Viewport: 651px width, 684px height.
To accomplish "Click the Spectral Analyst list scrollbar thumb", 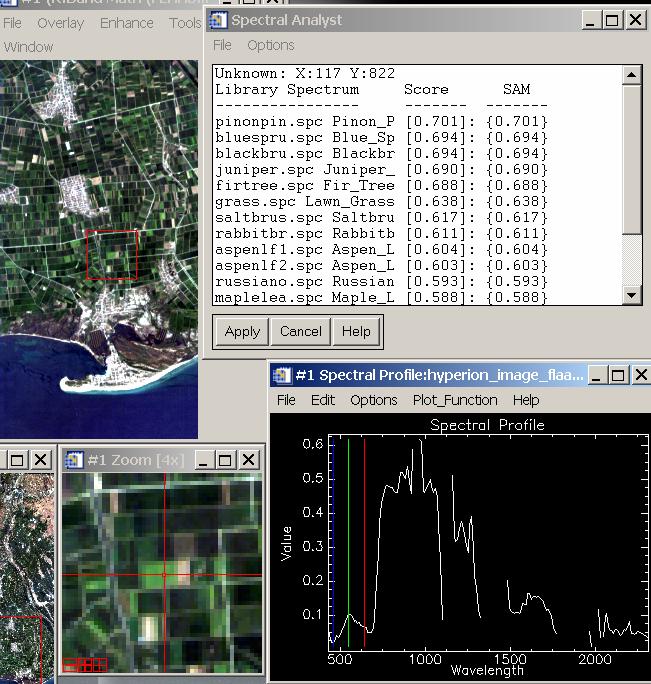I will click(x=631, y=160).
